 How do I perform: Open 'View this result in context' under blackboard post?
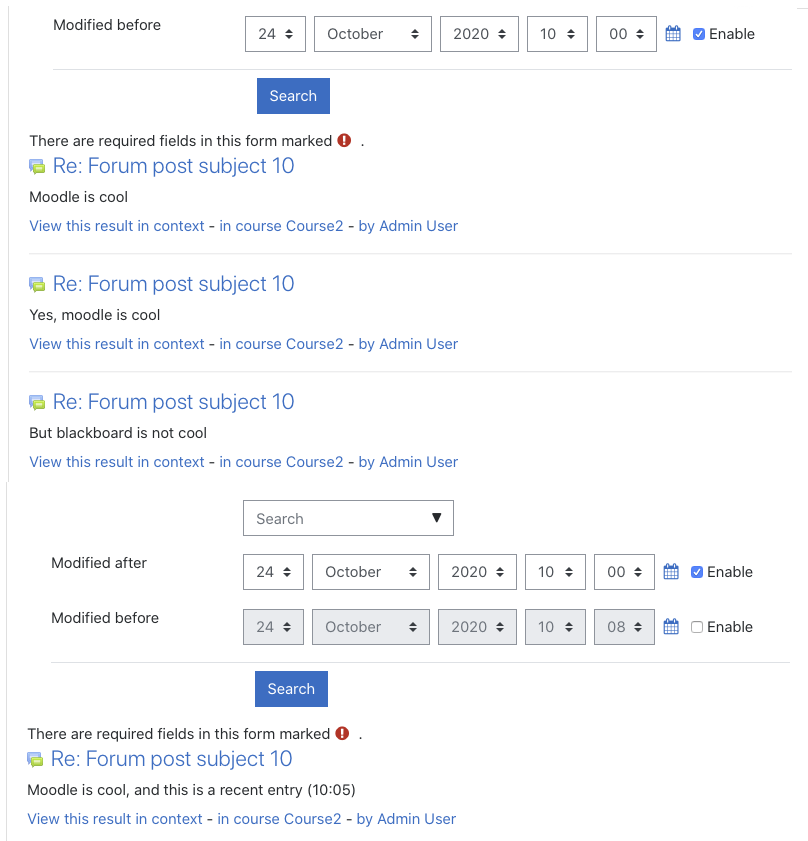tap(116, 462)
